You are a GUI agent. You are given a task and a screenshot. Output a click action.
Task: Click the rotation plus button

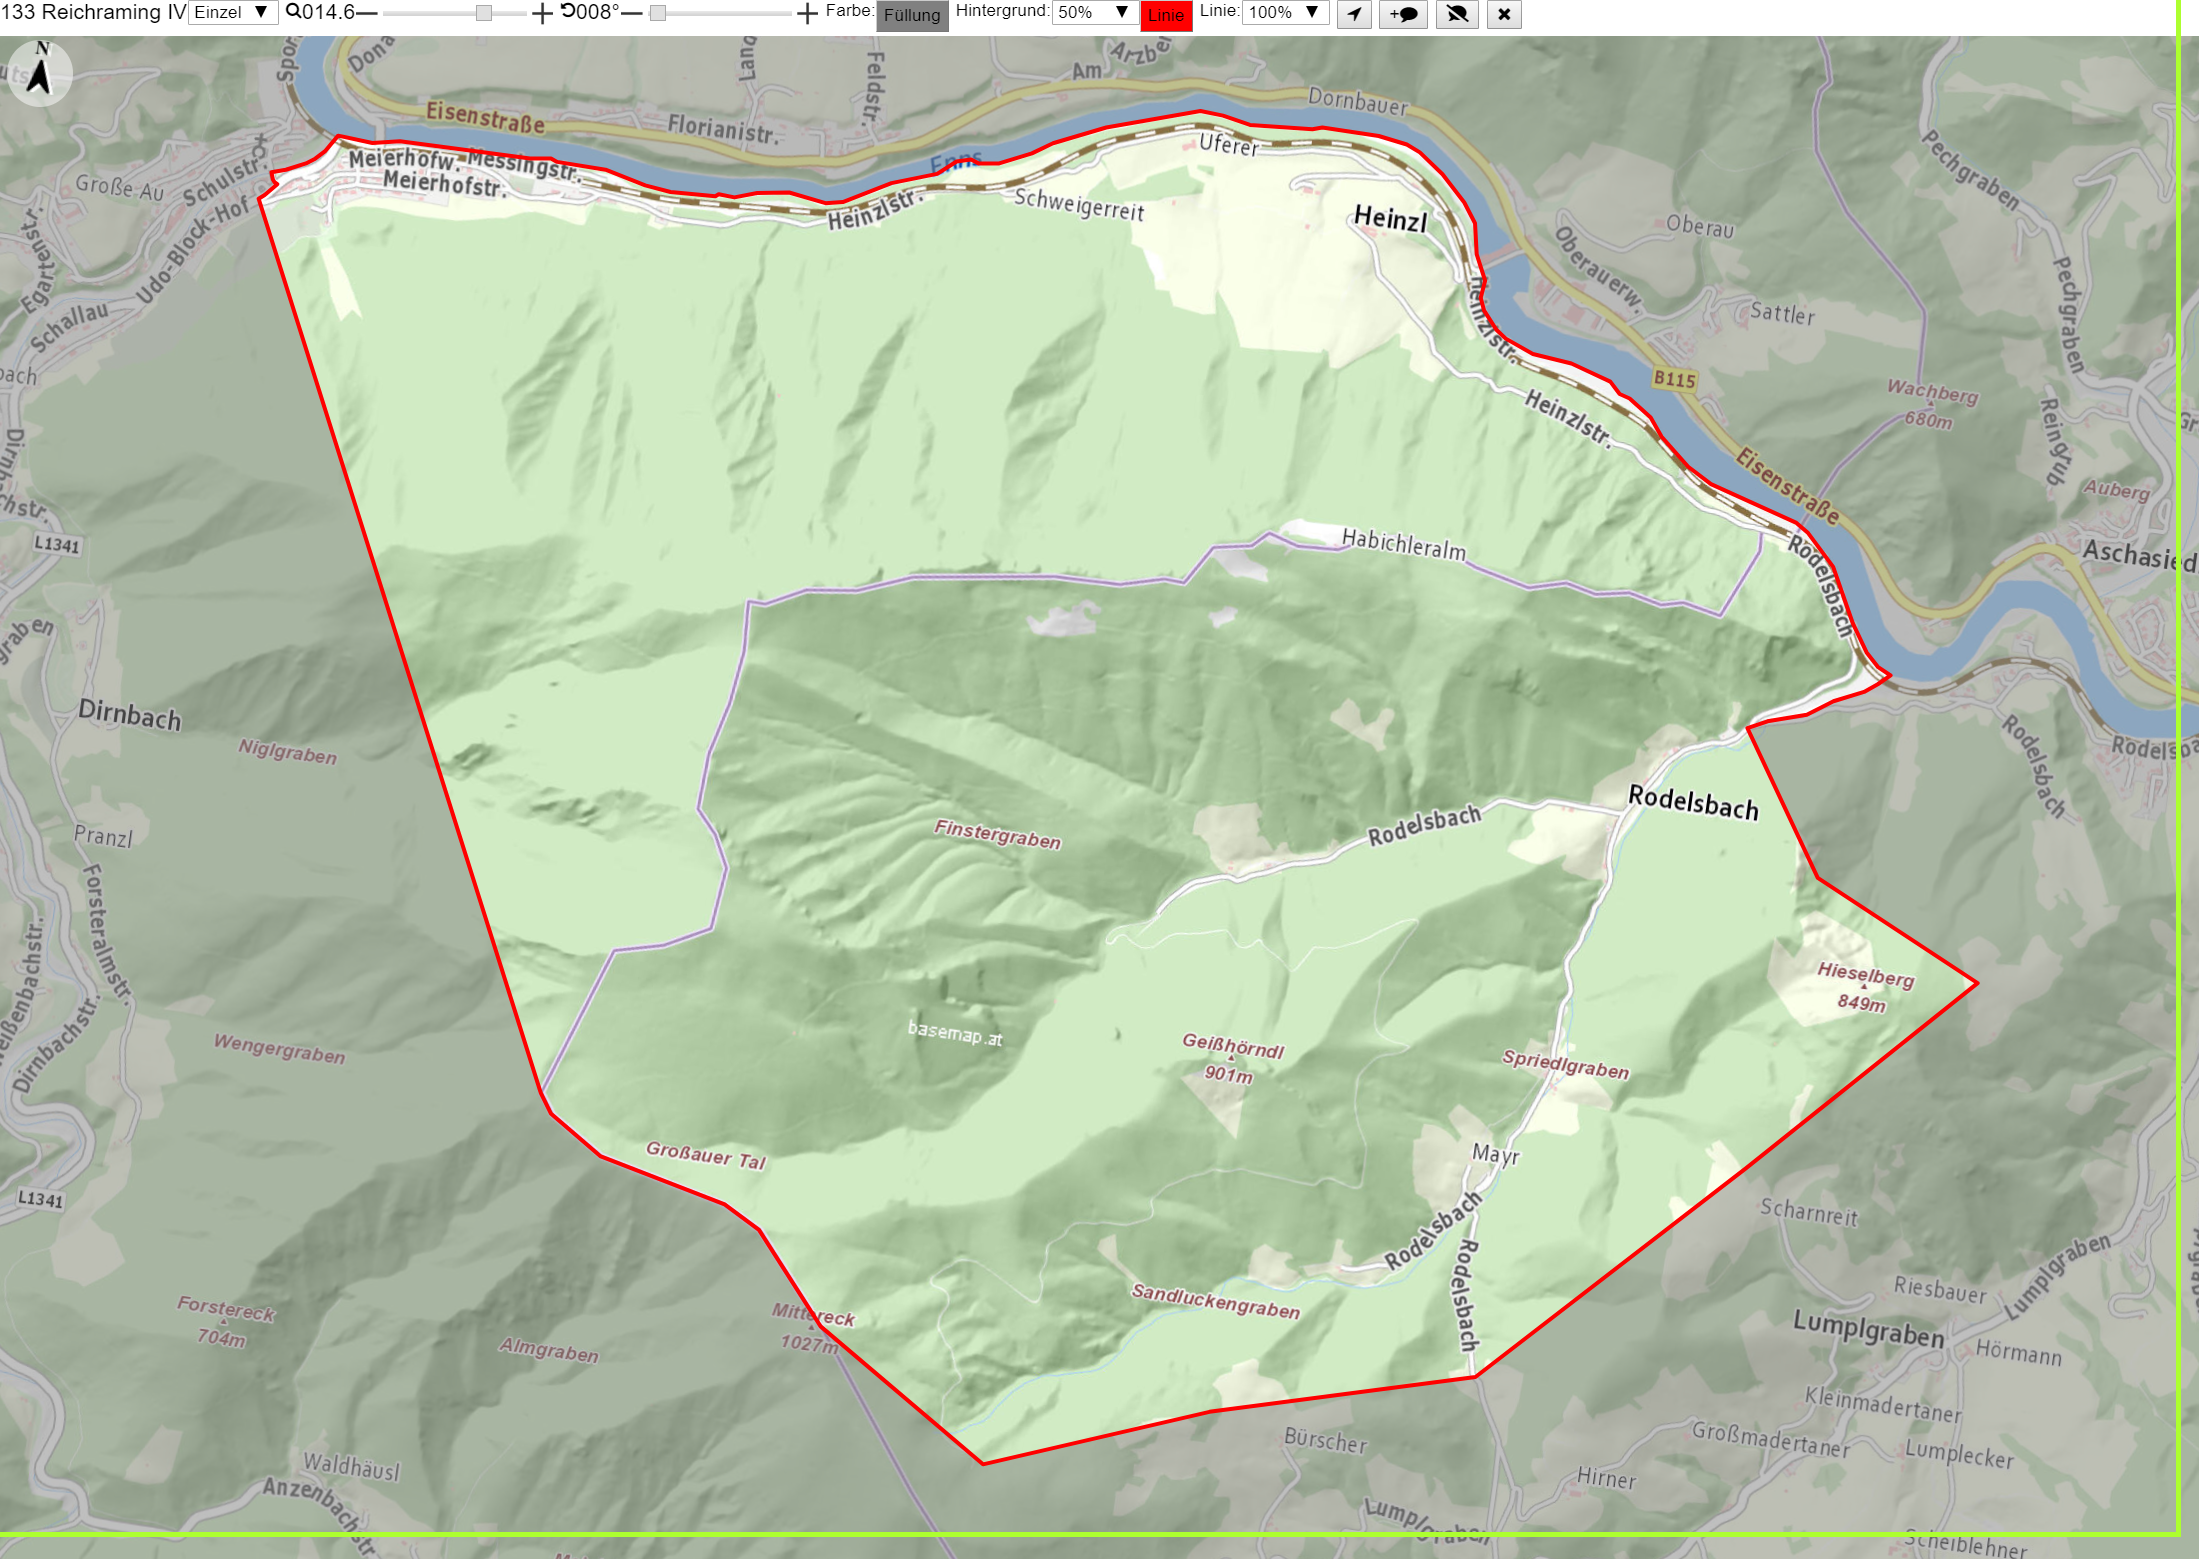point(807,13)
